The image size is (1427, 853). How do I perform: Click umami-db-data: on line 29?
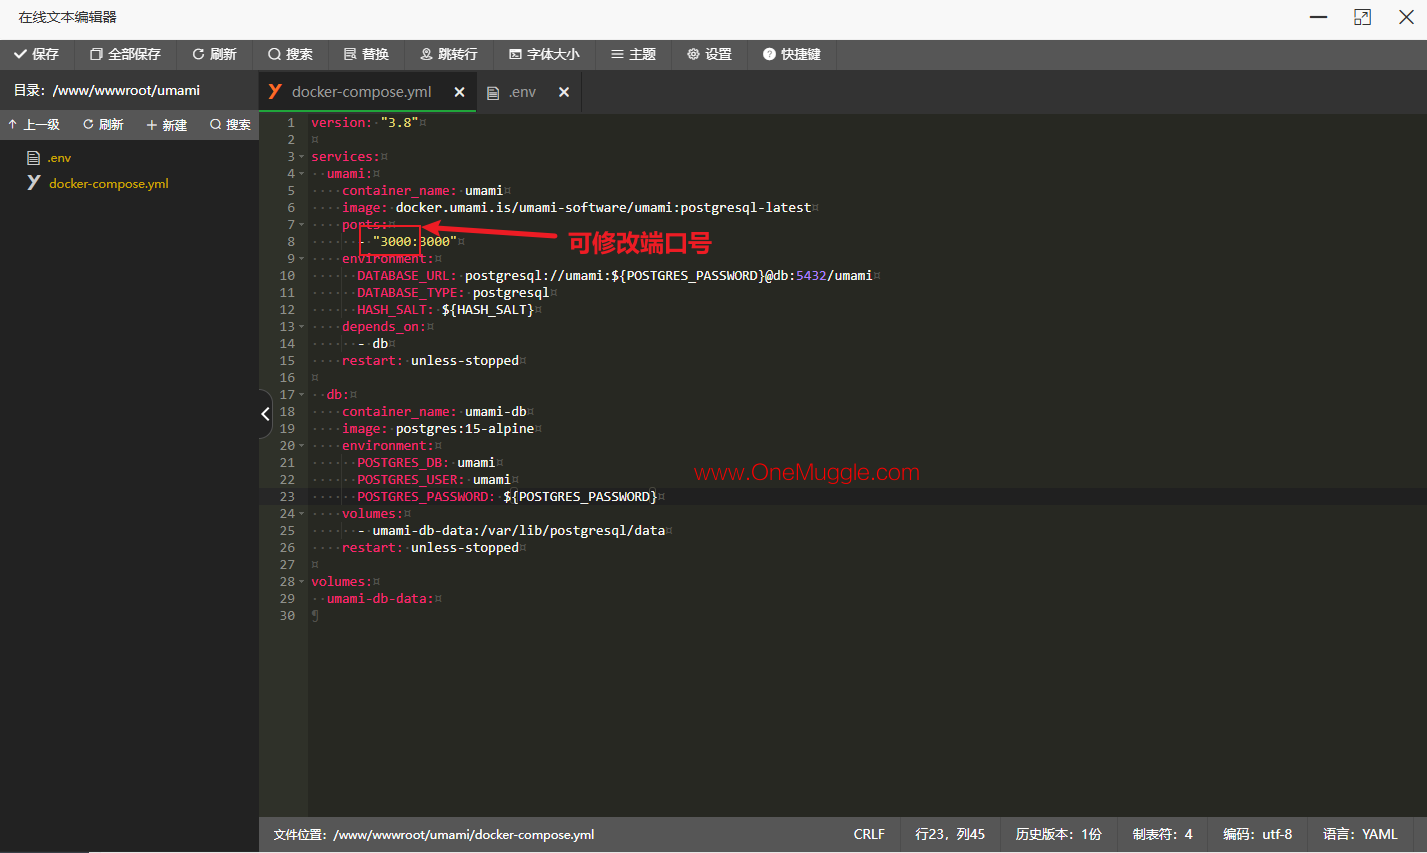(x=380, y=599)
